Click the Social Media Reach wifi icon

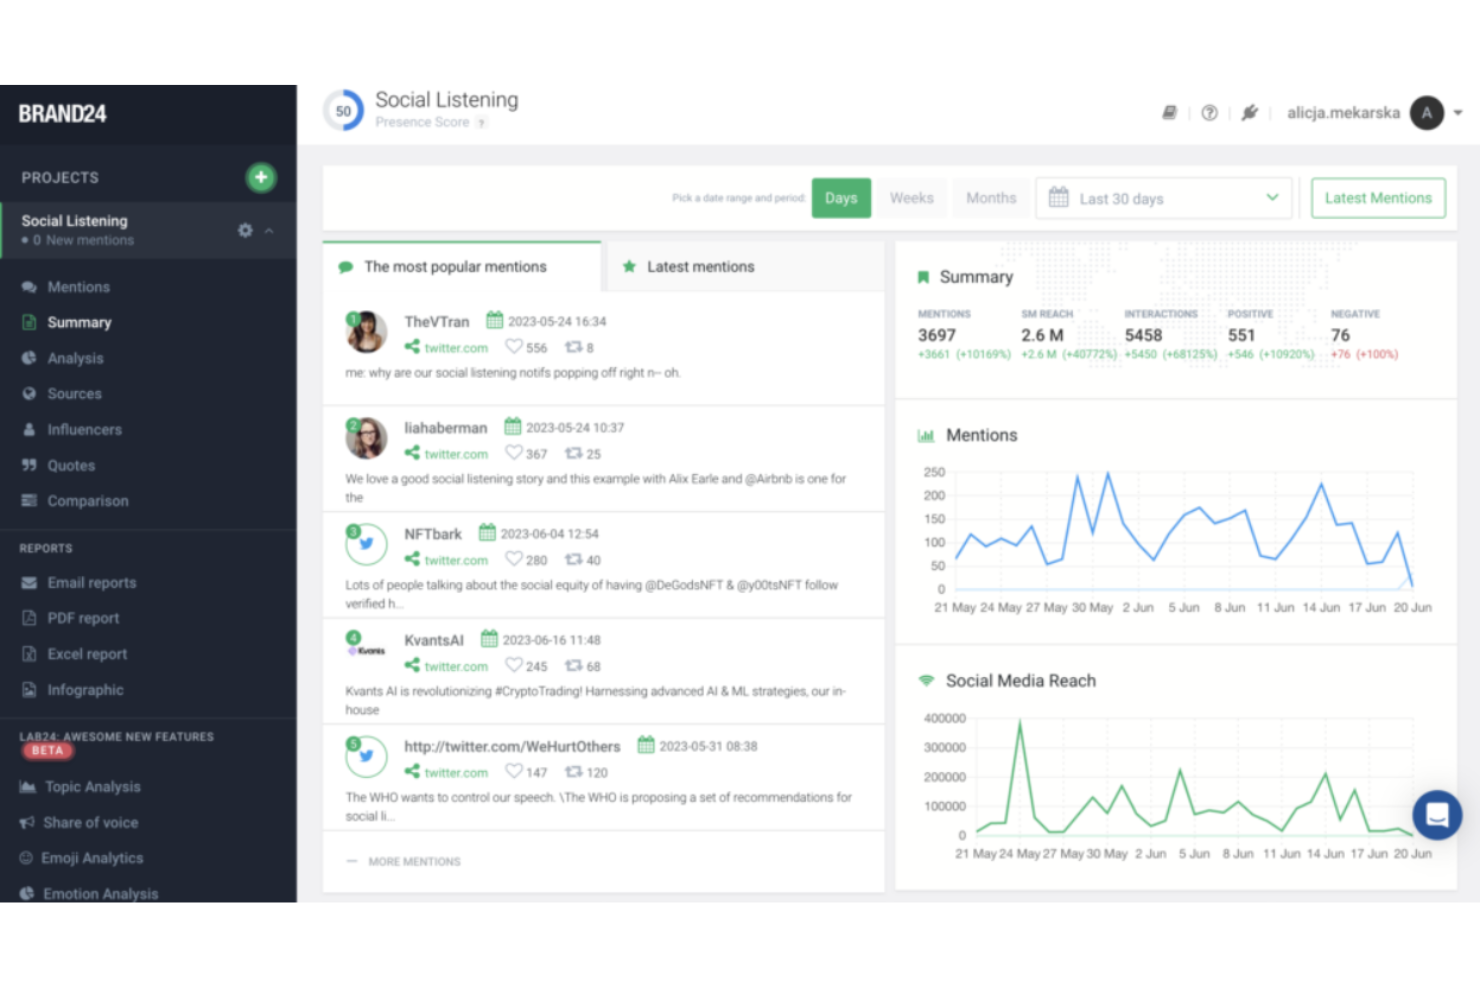(926, 681)
